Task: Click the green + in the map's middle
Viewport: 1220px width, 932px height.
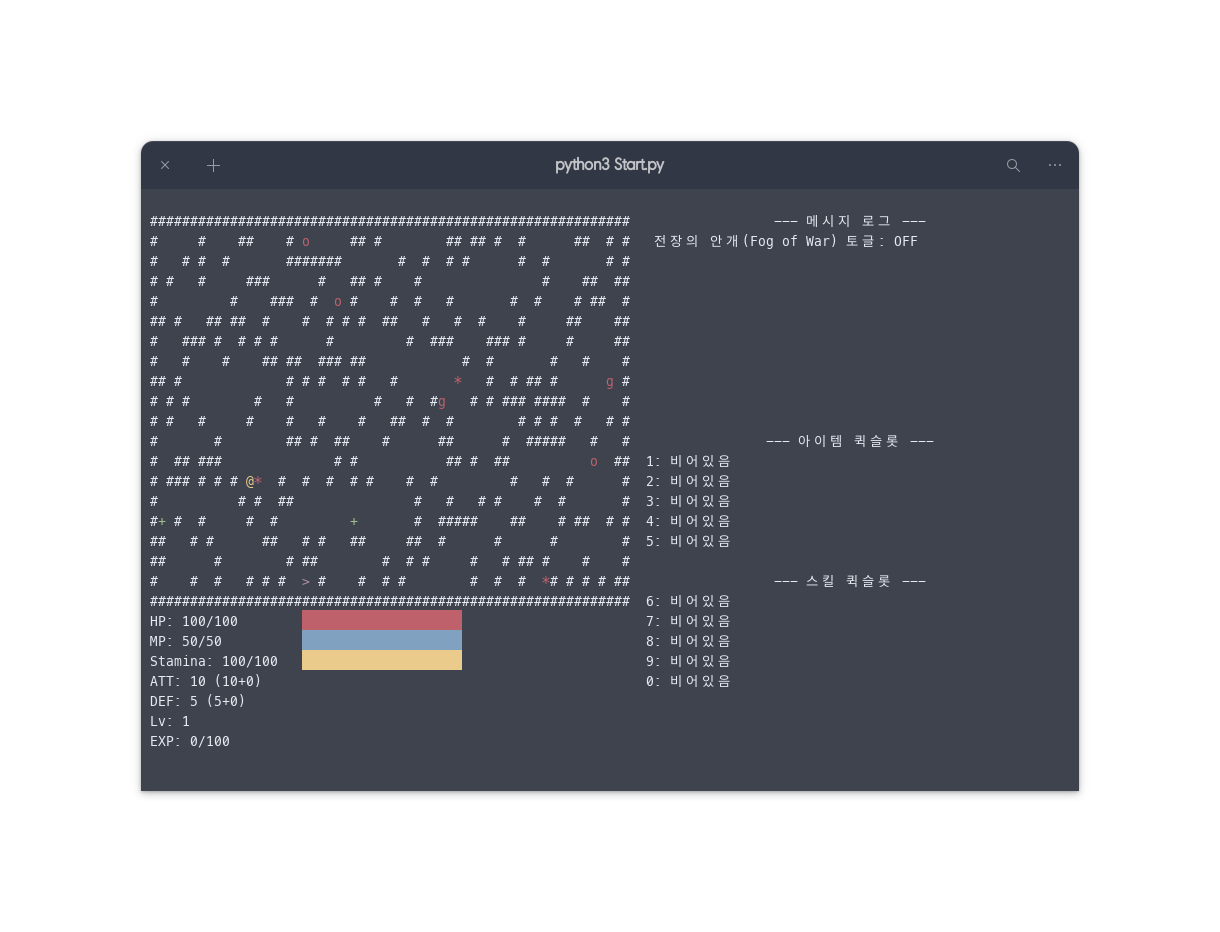Action: point(354,521)
